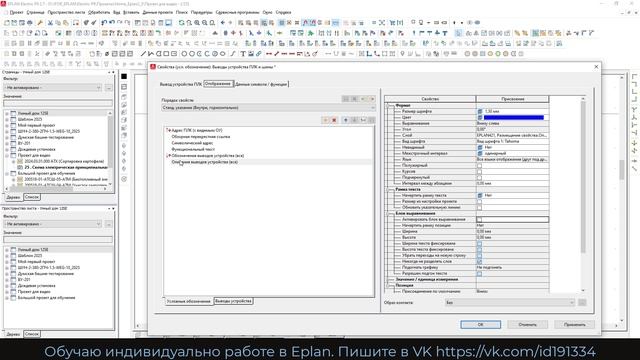Select the Line drawing tool
The image size is (640, 360).
[143, 53]
